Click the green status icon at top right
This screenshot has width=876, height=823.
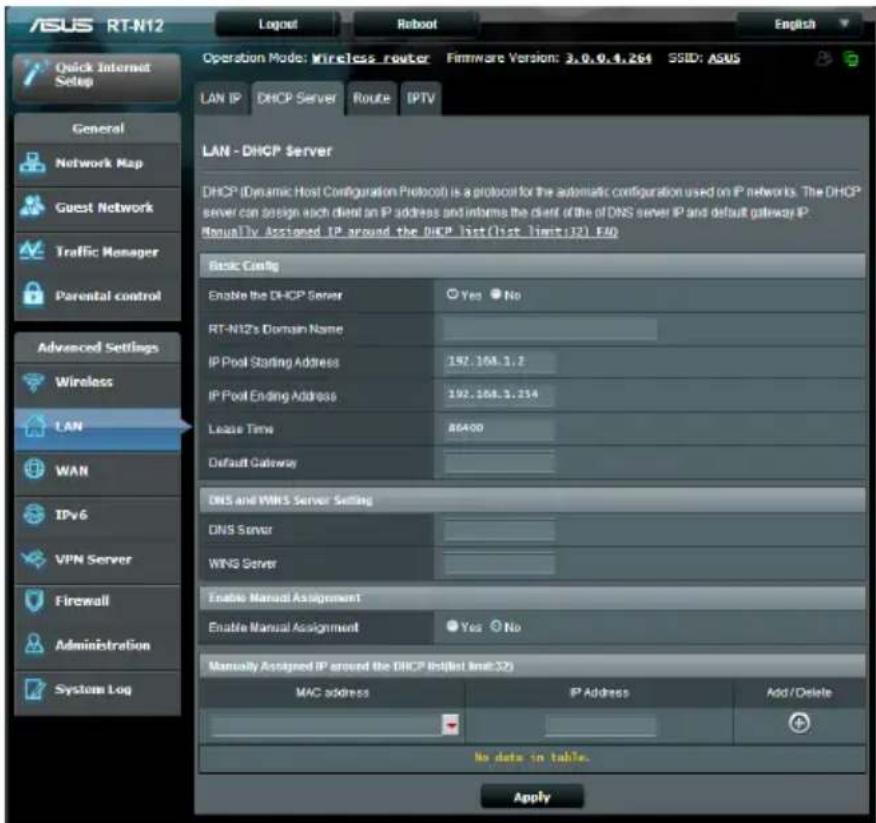[850, 58]
